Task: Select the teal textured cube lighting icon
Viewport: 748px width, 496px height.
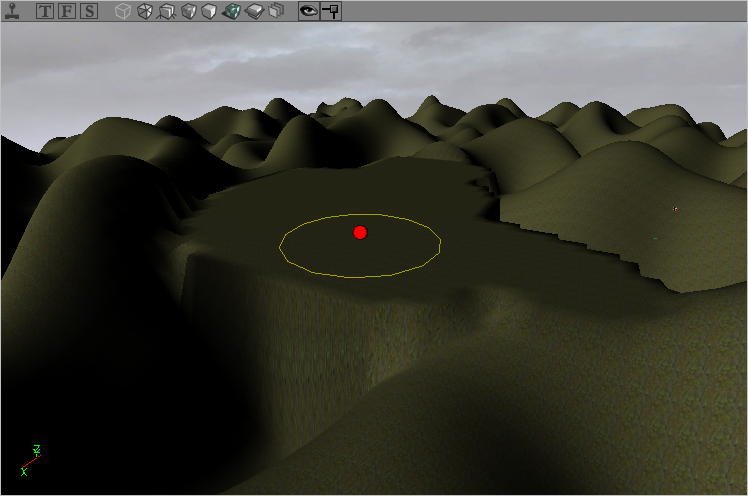Action: tap(231, 12)
